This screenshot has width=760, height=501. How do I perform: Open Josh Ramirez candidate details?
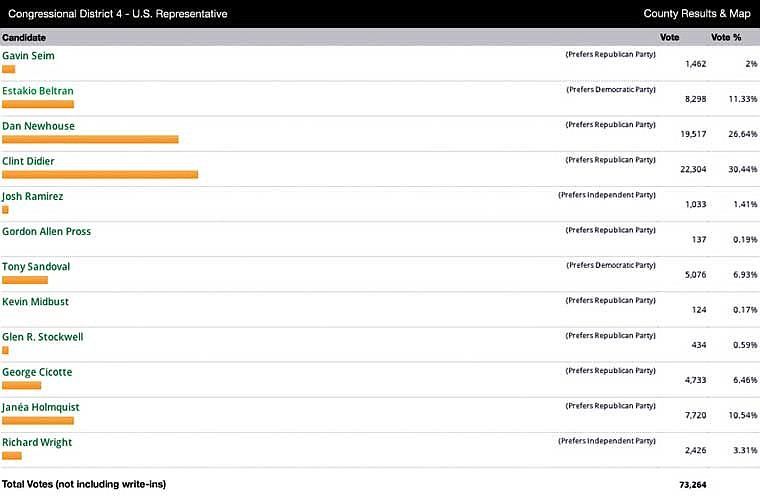[32, 196]
